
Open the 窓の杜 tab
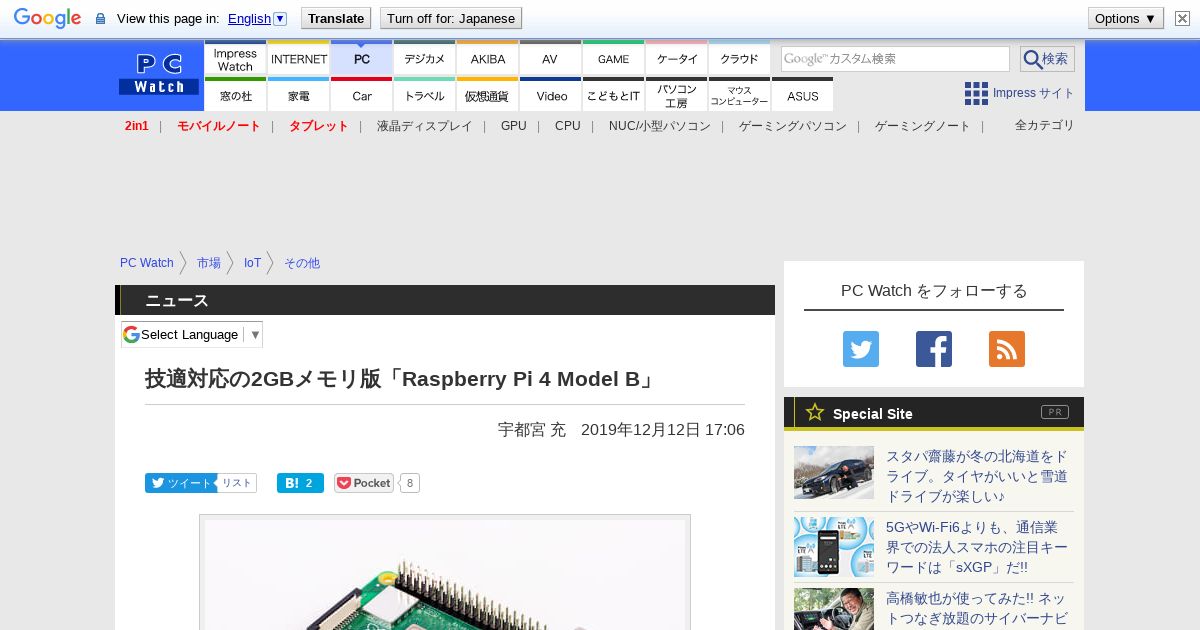pos(235,95)
